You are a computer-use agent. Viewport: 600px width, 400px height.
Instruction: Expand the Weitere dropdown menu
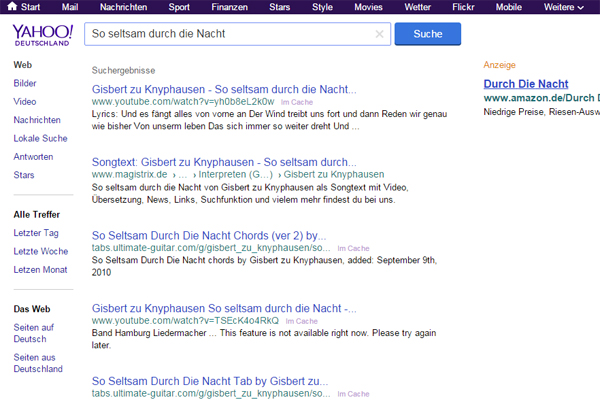point(565,7)
